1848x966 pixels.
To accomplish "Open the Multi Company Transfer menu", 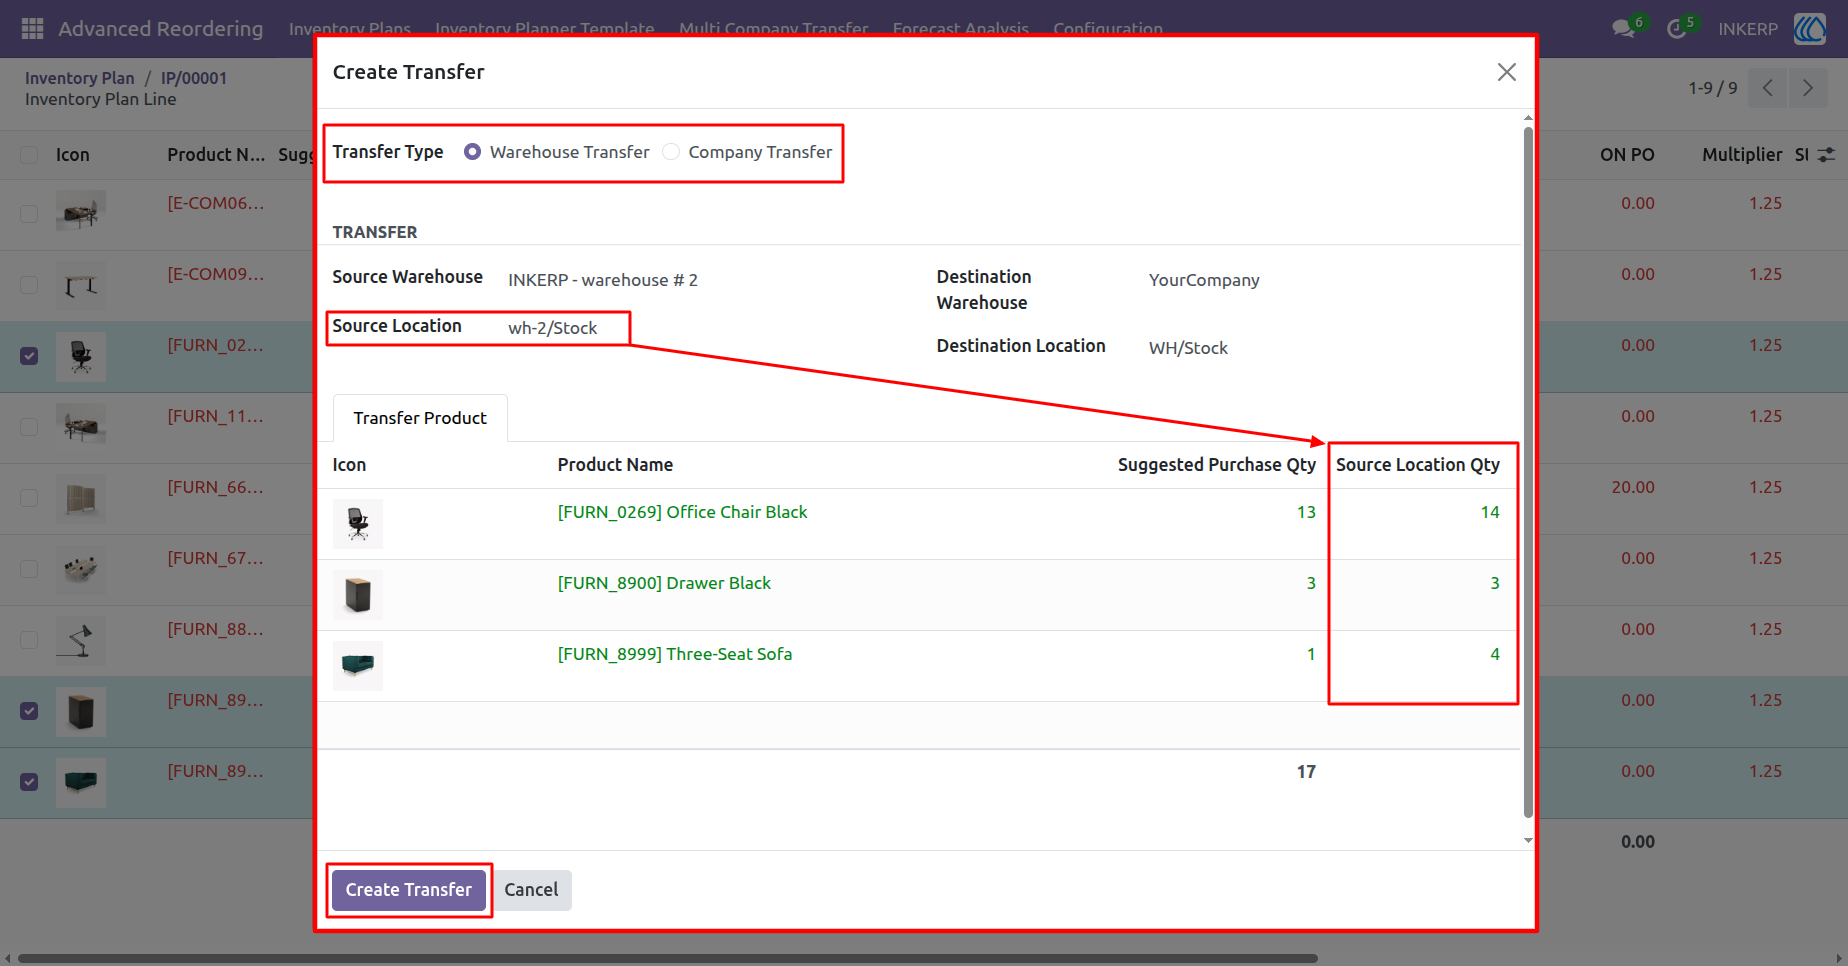I will click(774, 29).
